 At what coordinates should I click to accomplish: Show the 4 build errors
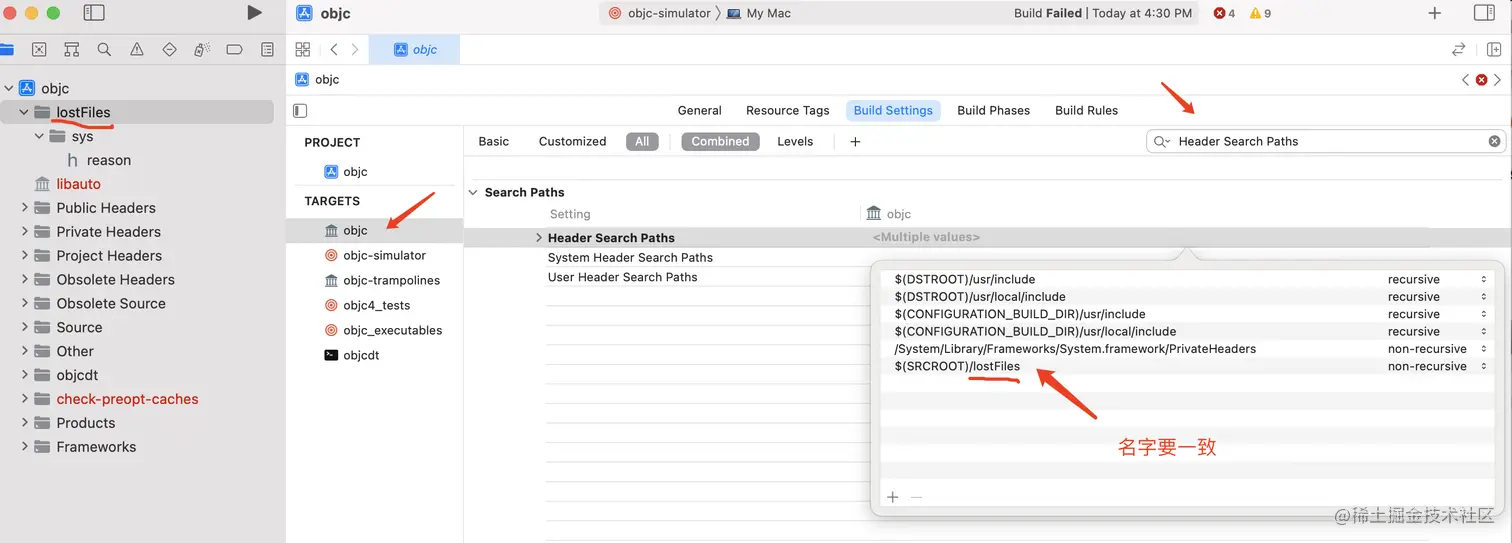1224,13
